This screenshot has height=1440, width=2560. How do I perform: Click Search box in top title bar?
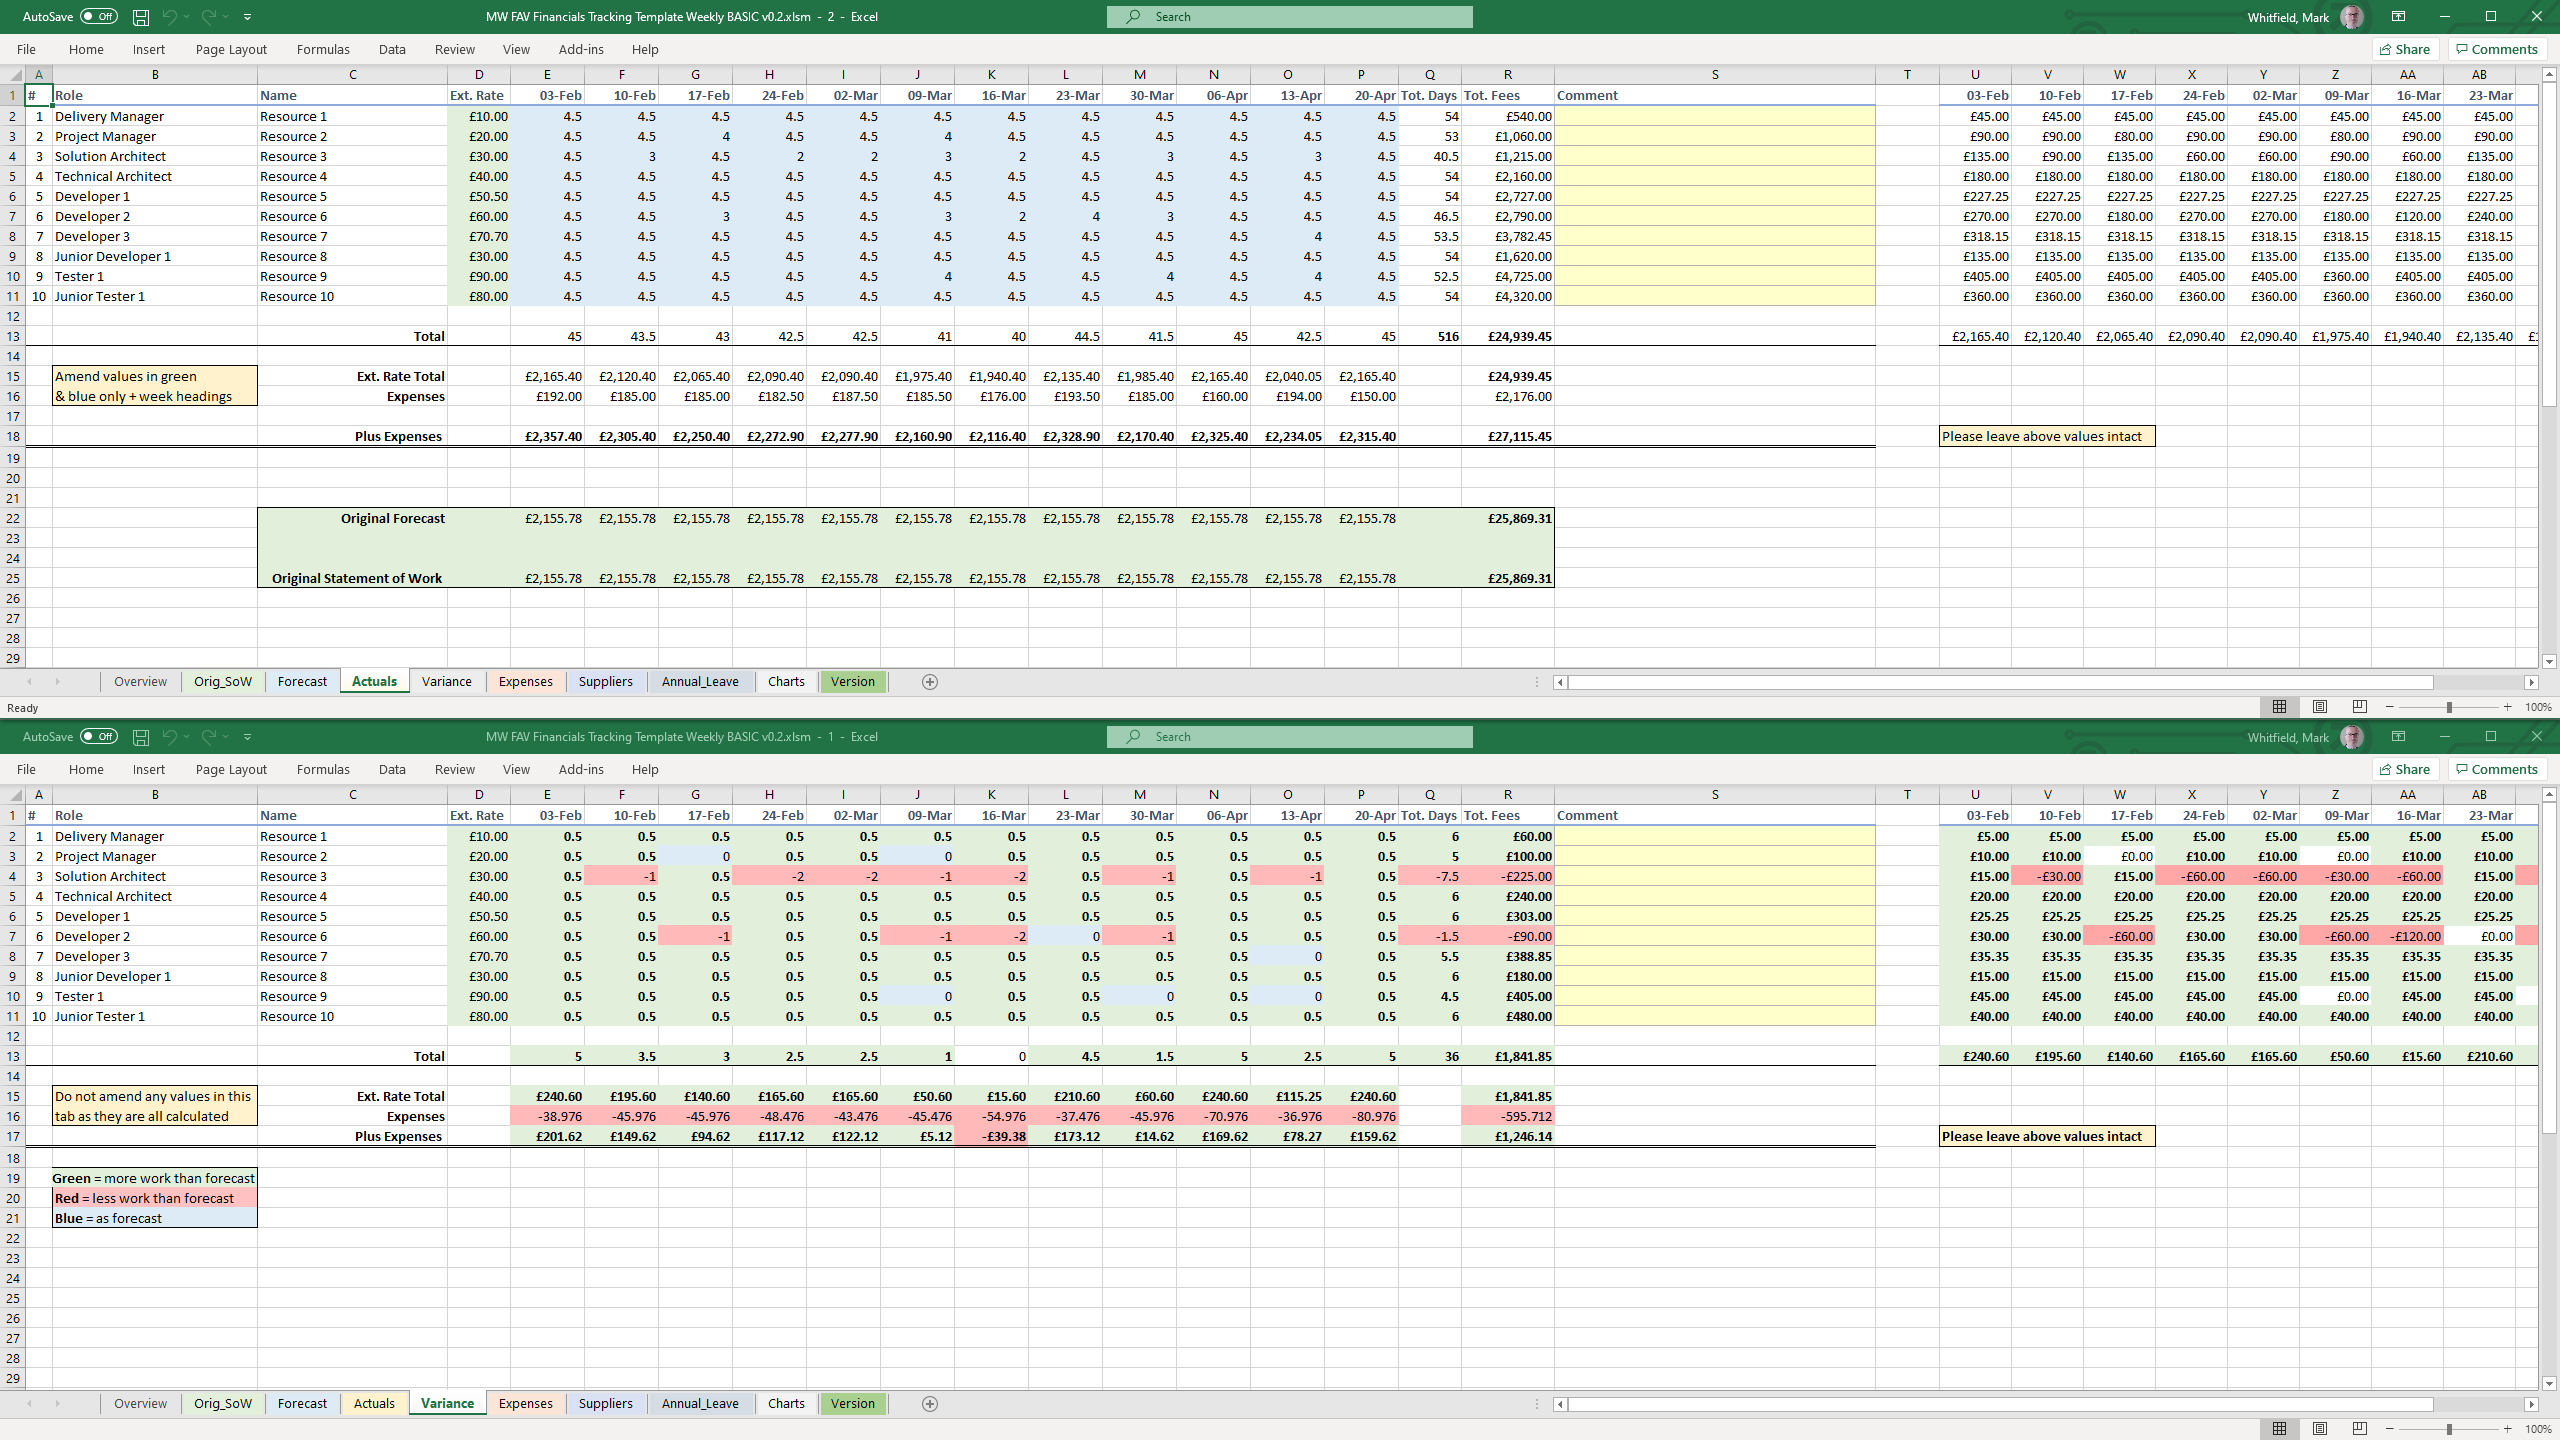[1289, 17]
